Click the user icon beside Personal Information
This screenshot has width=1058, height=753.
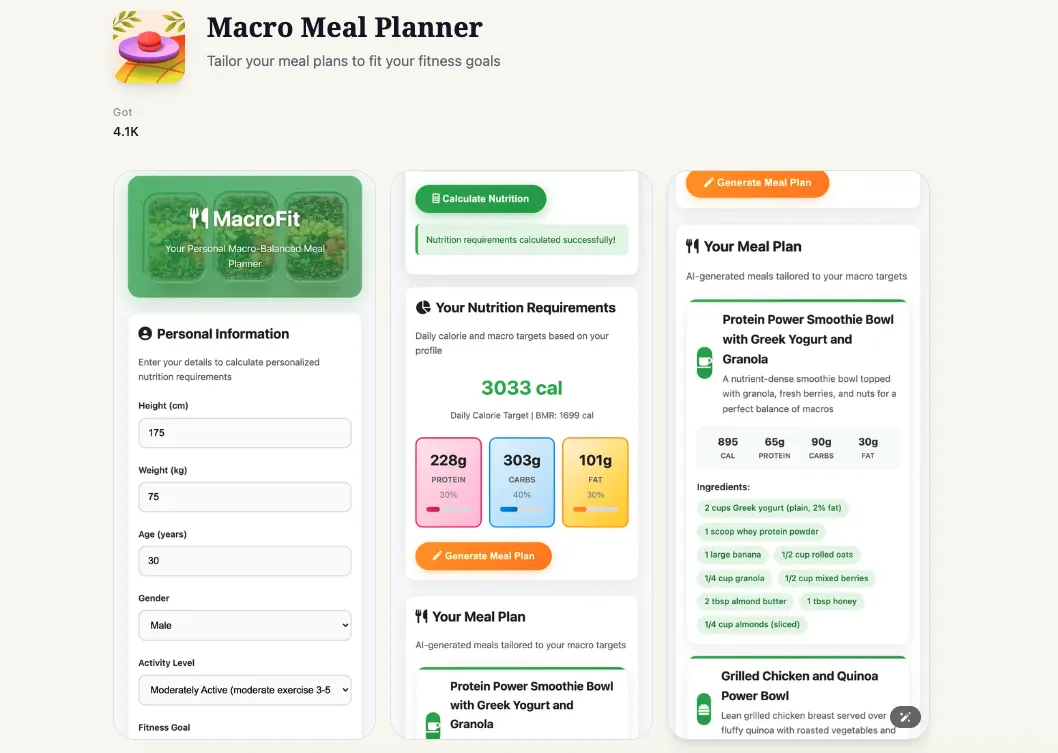145,334
